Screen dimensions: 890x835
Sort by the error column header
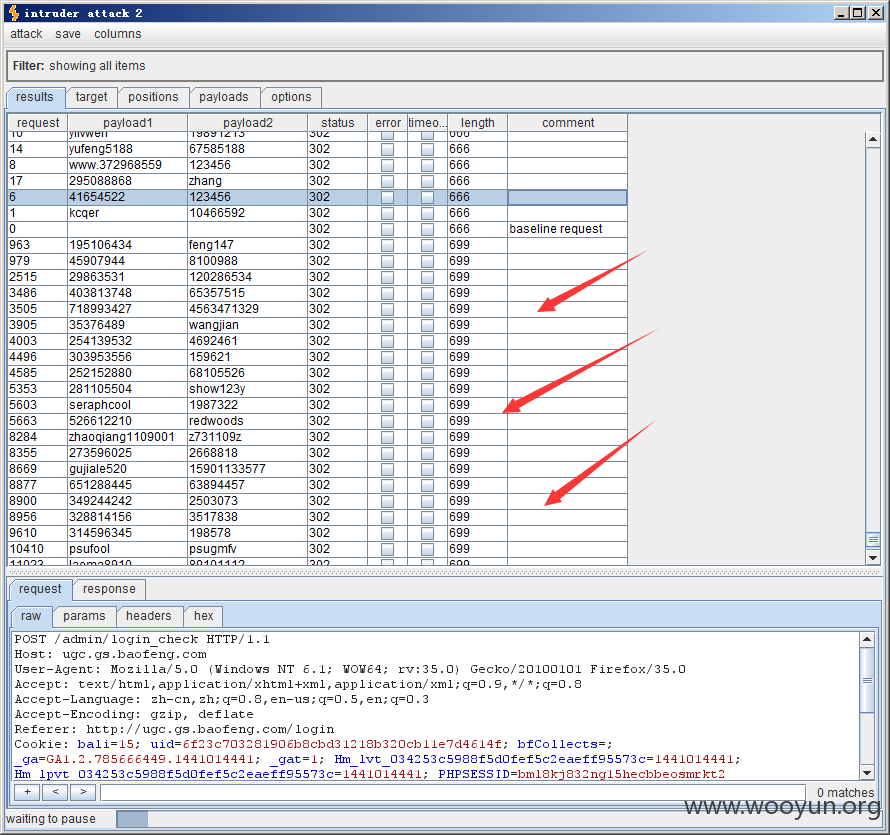tap(388, 123)
